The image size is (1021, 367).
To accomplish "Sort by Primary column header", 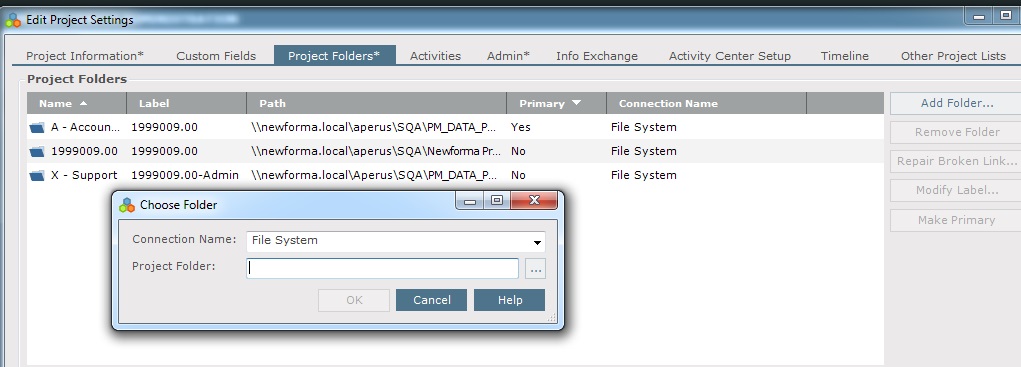I will (x=556, y=103).
